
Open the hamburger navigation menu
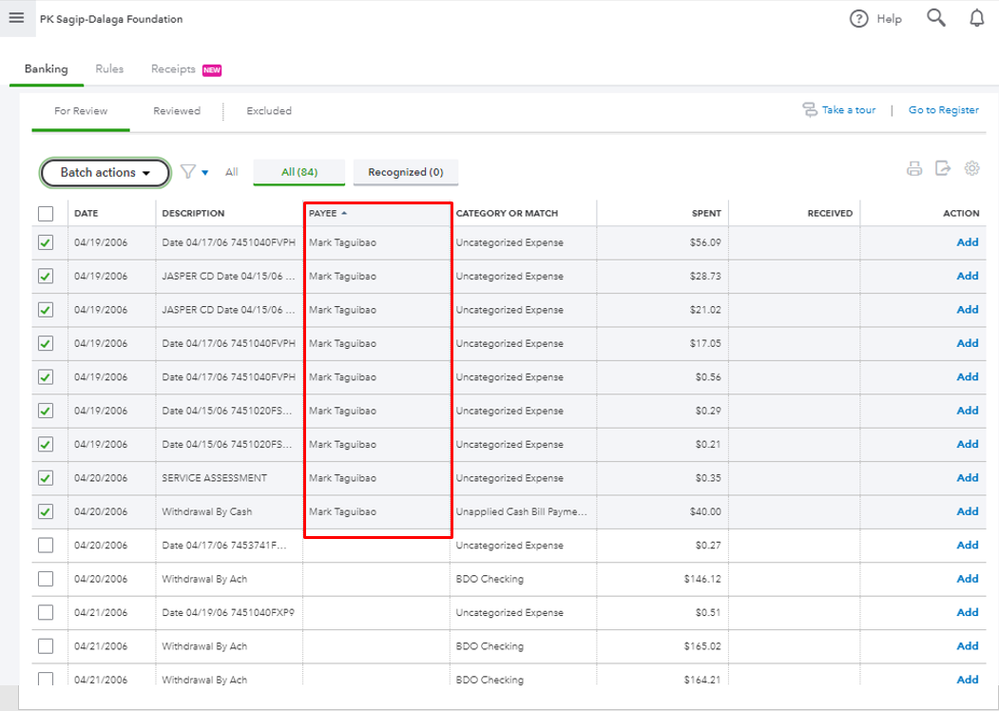click(x=16, y=18)
